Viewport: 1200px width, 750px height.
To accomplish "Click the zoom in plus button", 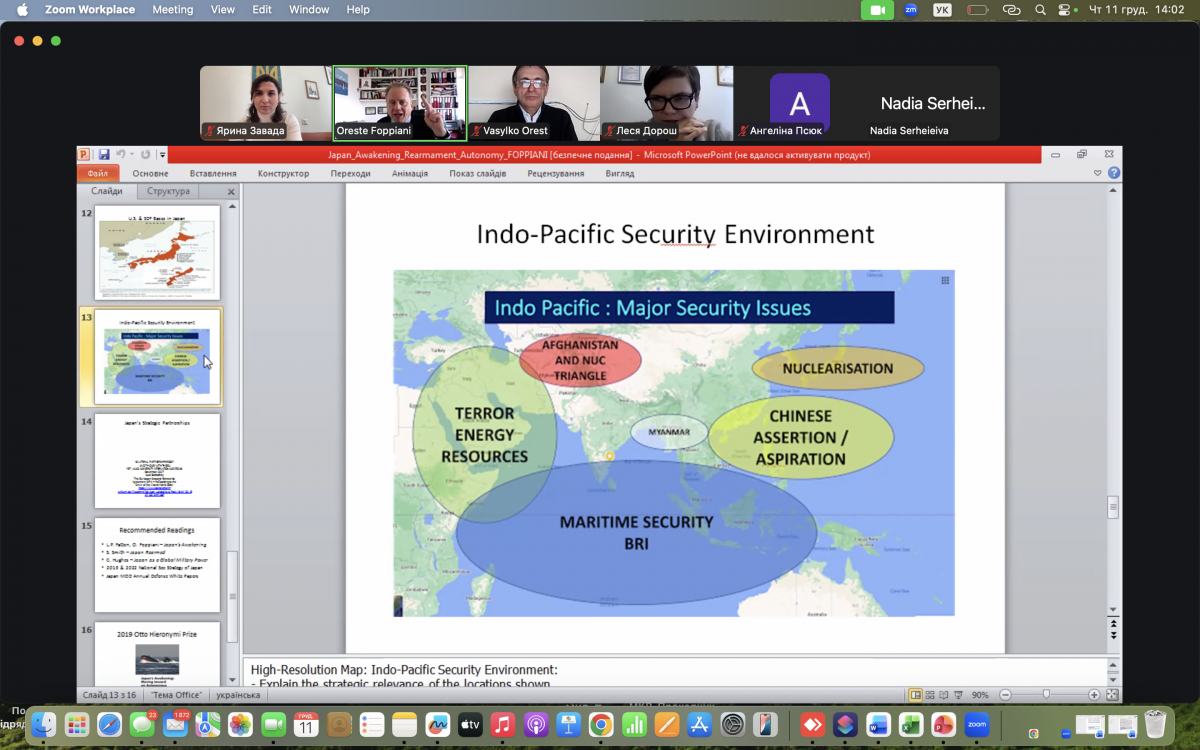I will [x=1094, y=695].
